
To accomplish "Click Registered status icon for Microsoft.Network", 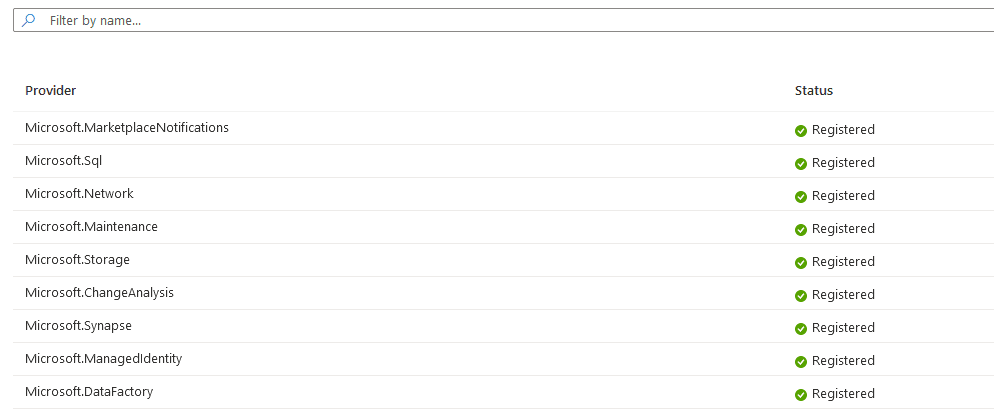I will (801, 196).
